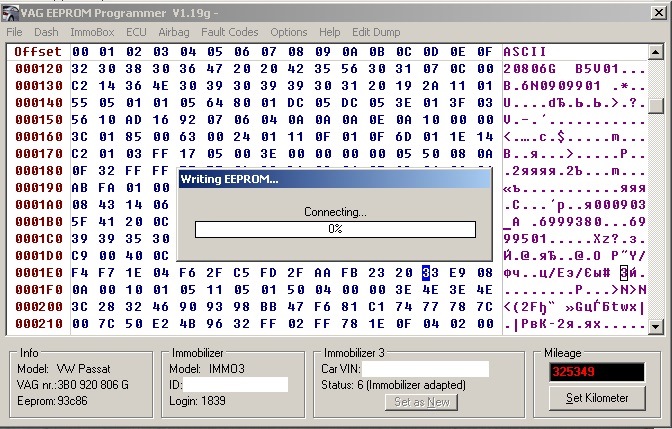Image resolution: width=672 pixels, height=429 pixels.
Task: Click ASCII text 'B.6N0909901'
Action: pyautogui.click(x=552, y=86)
